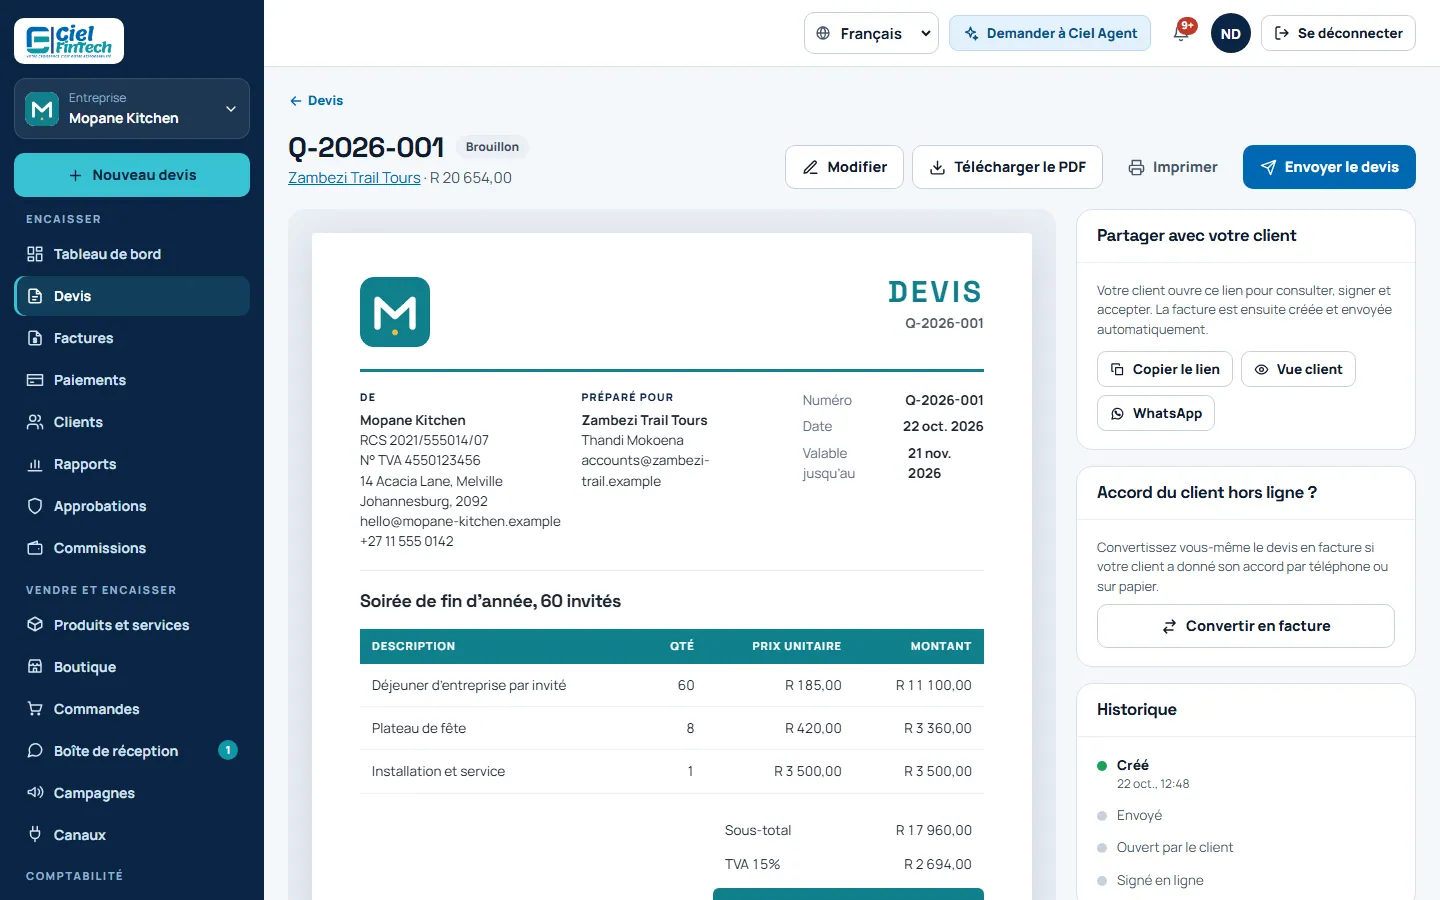Screen dimensions: 1440x900
Task: Expand the Mopane Kitchen company selector
Action: [x=132, y=108]
